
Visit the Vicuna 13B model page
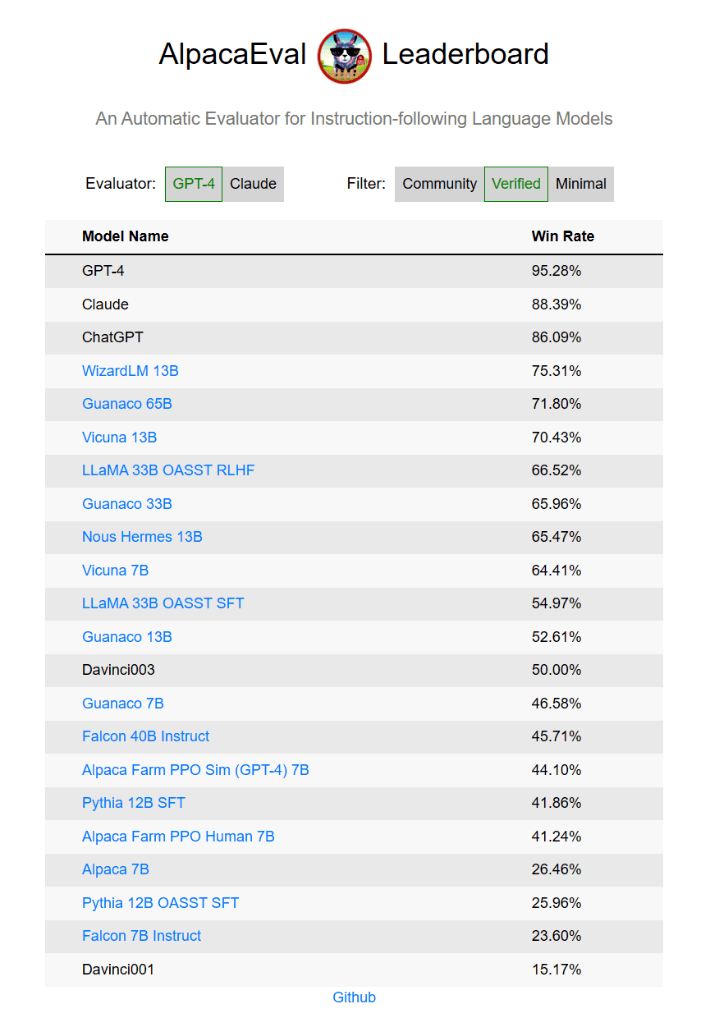[120, 437]
